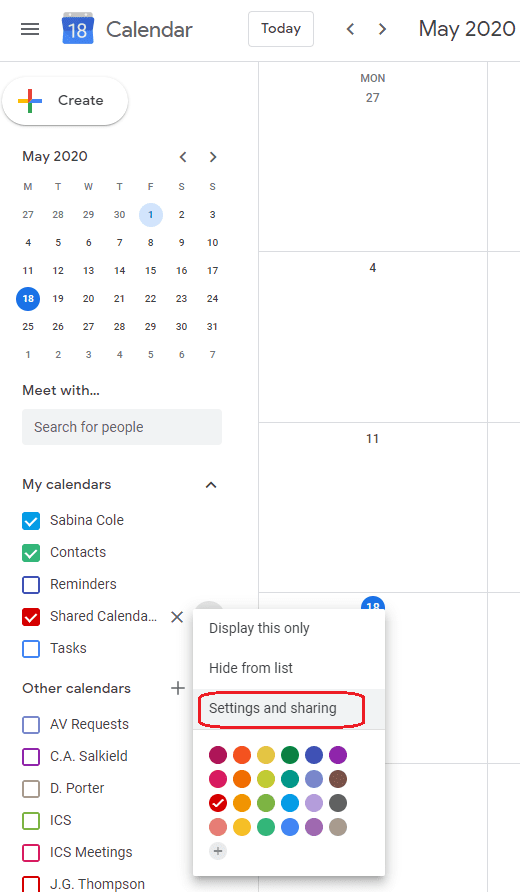This screenshot has width=520, height=892.
Task: Enable the Reminders calendar checkbox
Action: pyautogui.click(x=31, y=585)
